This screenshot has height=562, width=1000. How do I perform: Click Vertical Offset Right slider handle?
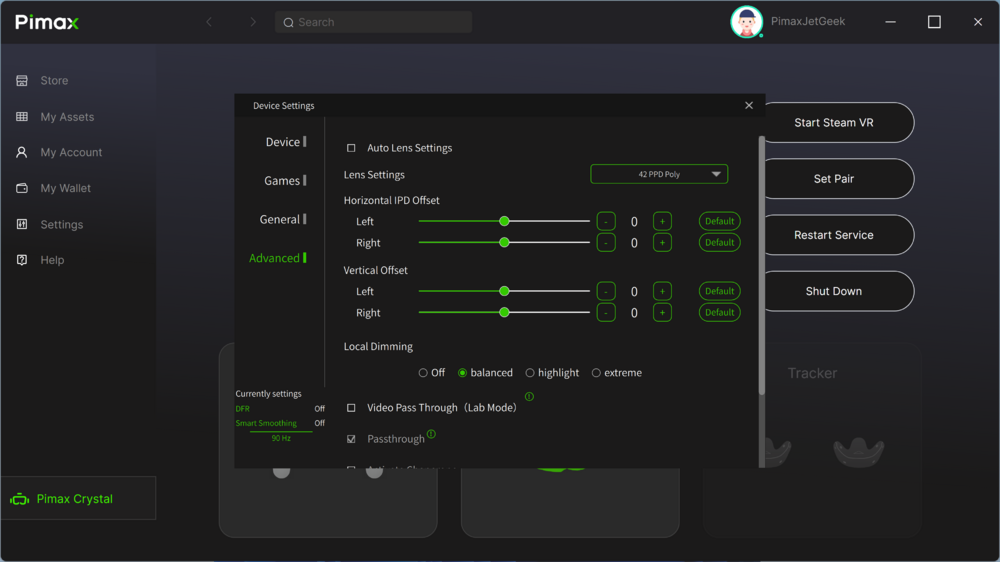click(504, 313)
